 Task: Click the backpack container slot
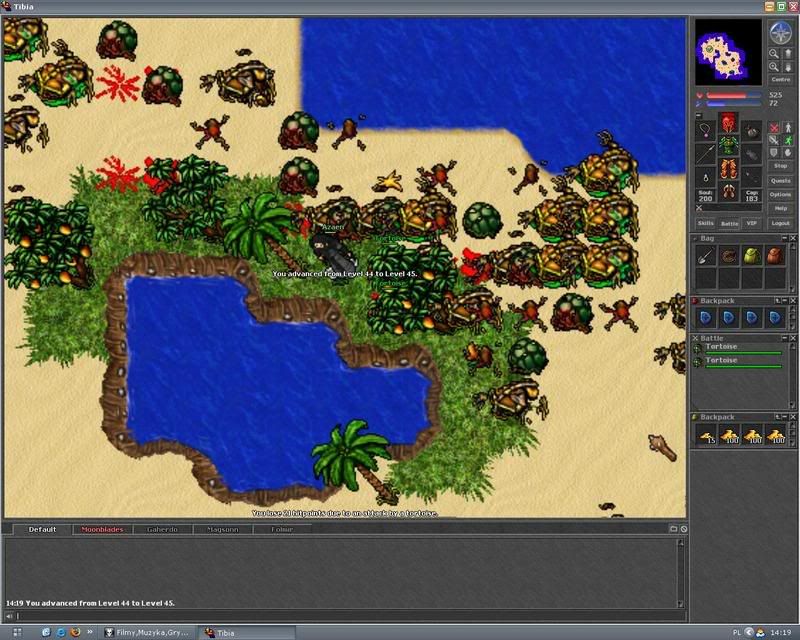(752, 130)
